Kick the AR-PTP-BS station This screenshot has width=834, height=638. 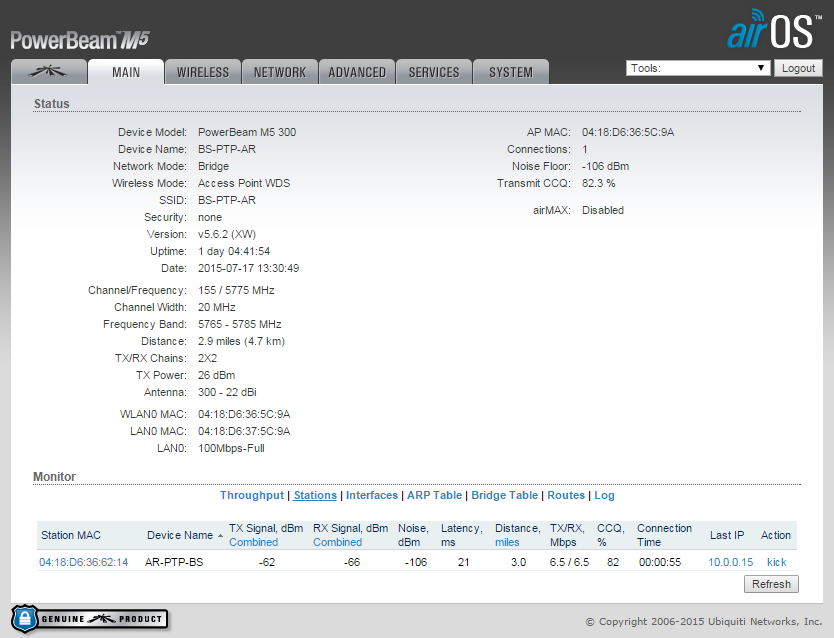(x=777, y=562)
